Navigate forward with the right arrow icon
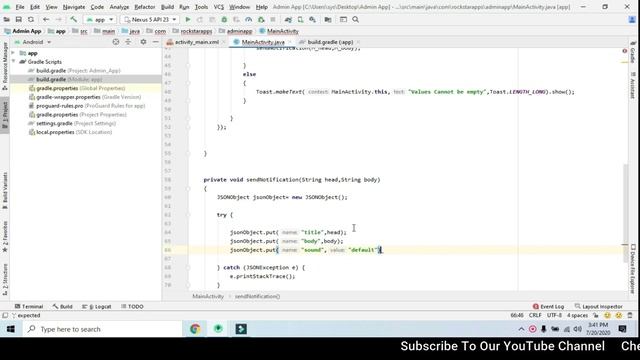This screenshot has width=640, height=360. coord(58,20)
